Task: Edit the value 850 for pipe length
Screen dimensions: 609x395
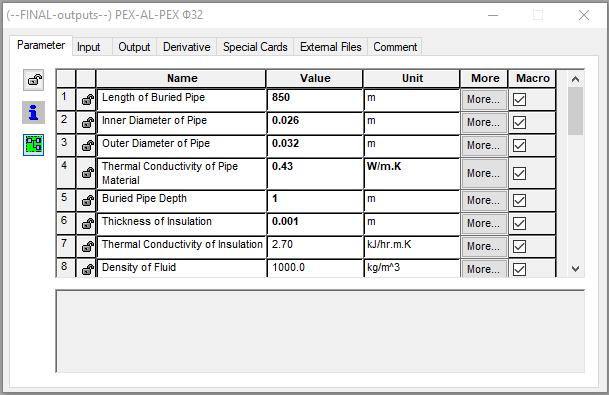Action: (x=315, y=100)
